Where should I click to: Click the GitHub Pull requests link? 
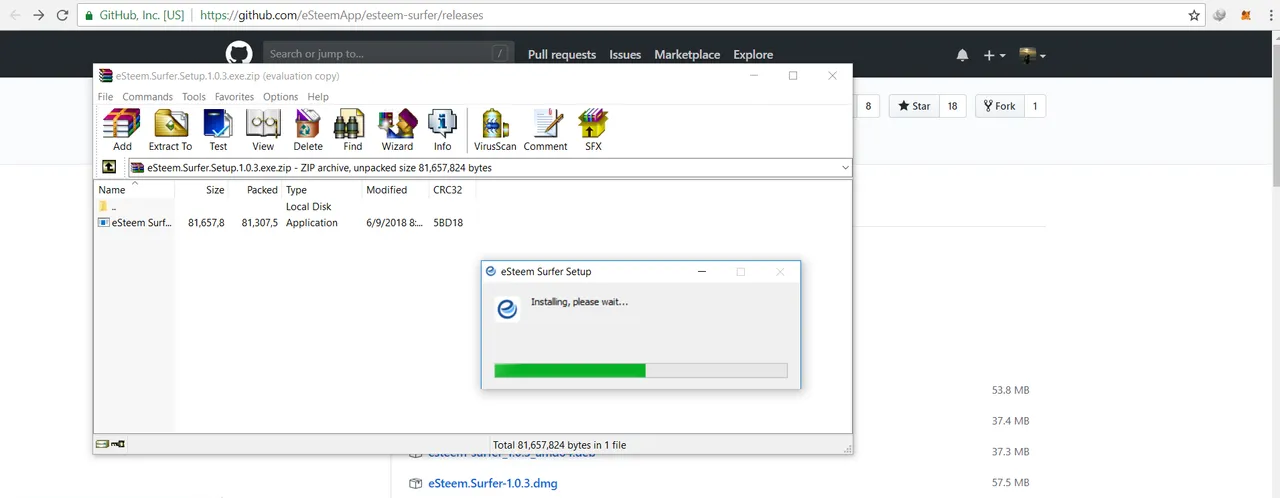[562, 55]
